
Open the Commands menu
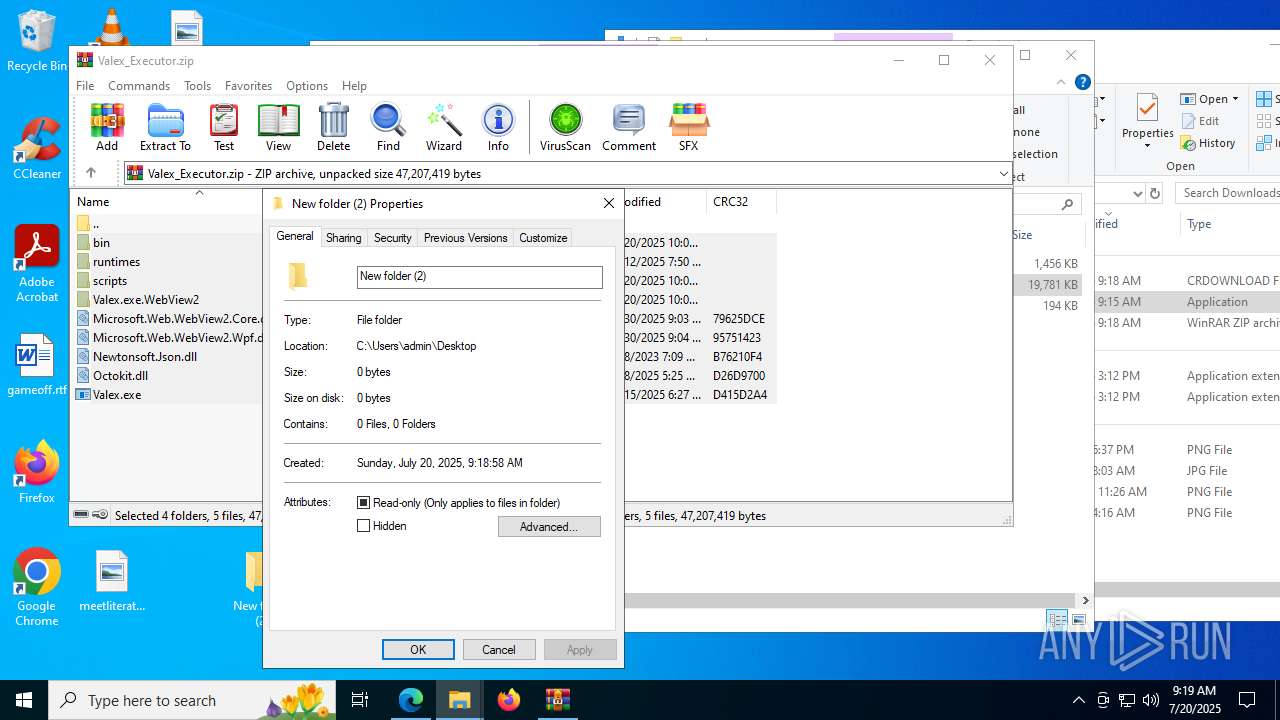[139, 86]
